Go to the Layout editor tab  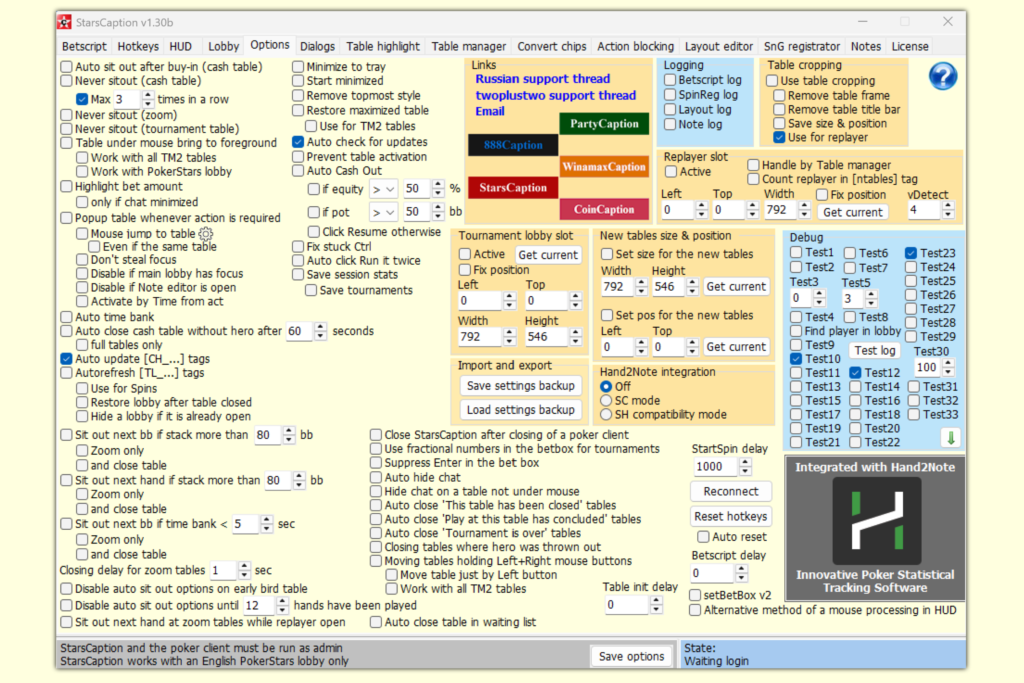click(718, 46)
